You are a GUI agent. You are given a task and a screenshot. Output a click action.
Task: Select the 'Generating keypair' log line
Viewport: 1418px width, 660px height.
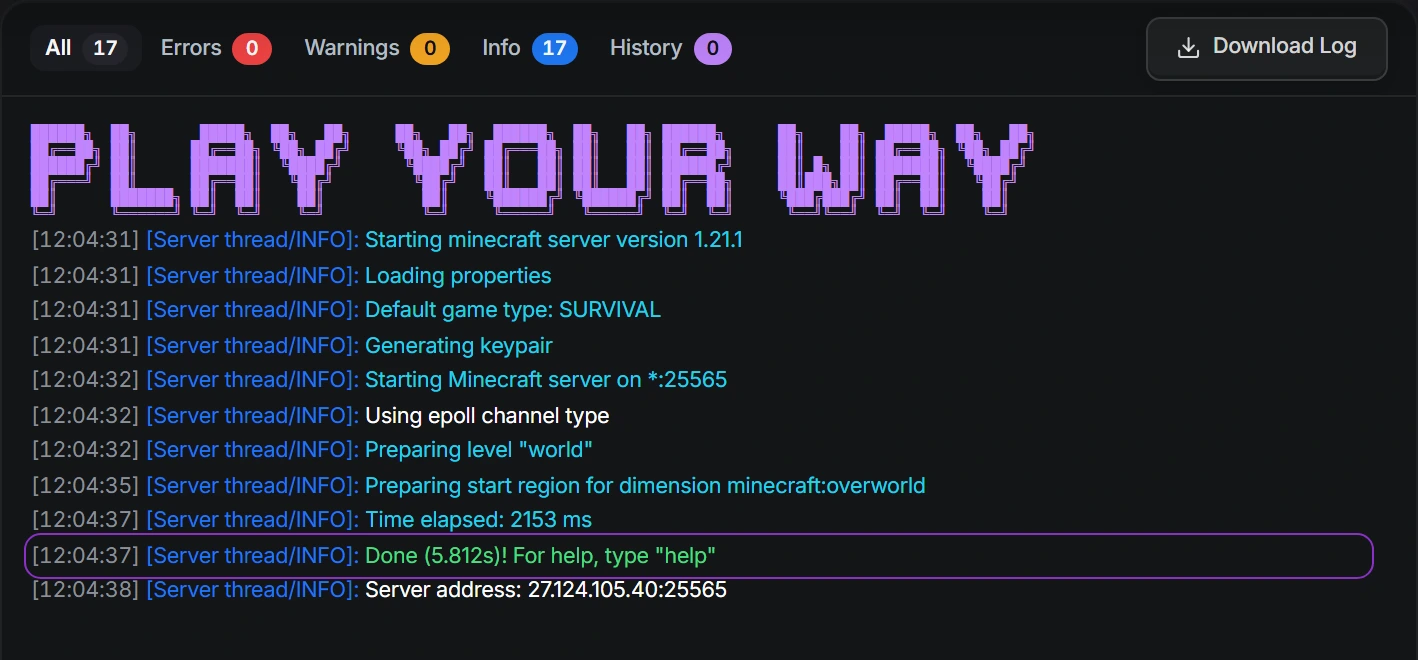point(292,345)
